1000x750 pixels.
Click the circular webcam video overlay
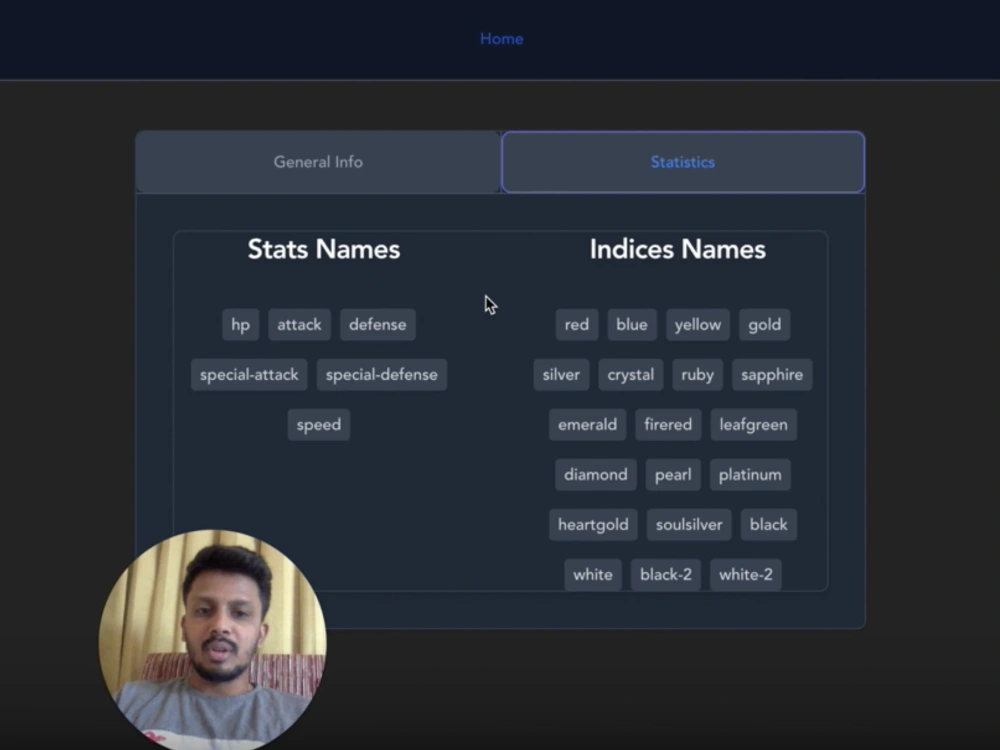click(212, 640)
